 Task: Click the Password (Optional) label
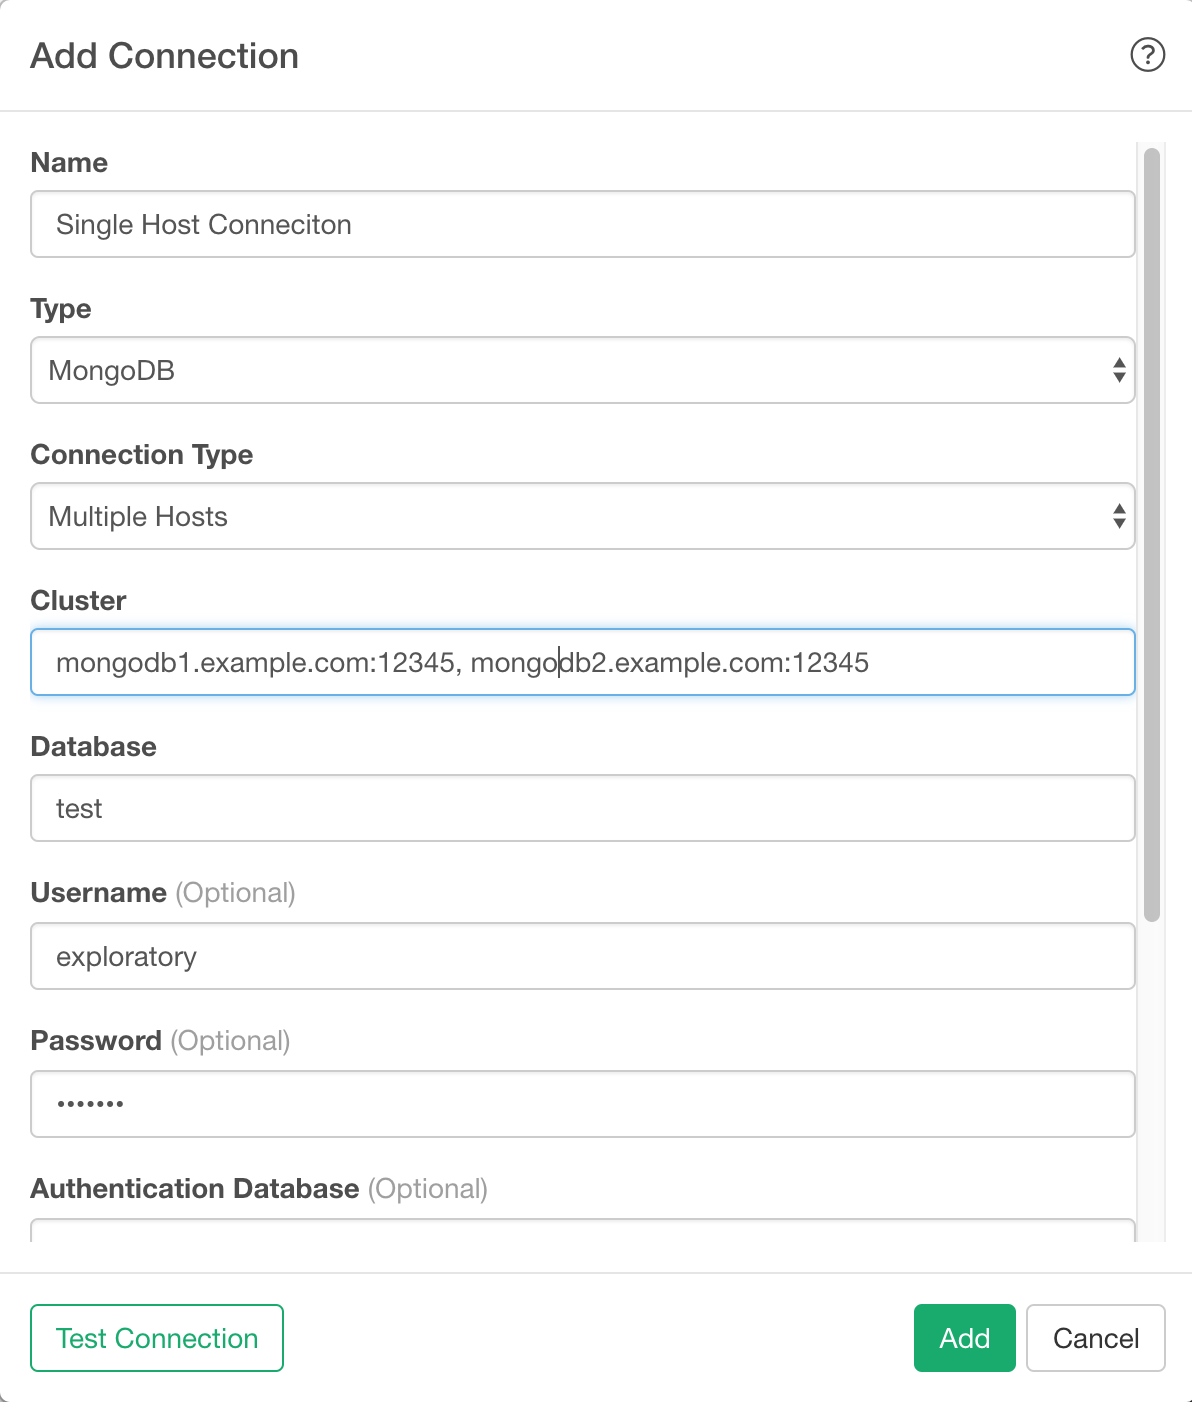click(160, 1040)
